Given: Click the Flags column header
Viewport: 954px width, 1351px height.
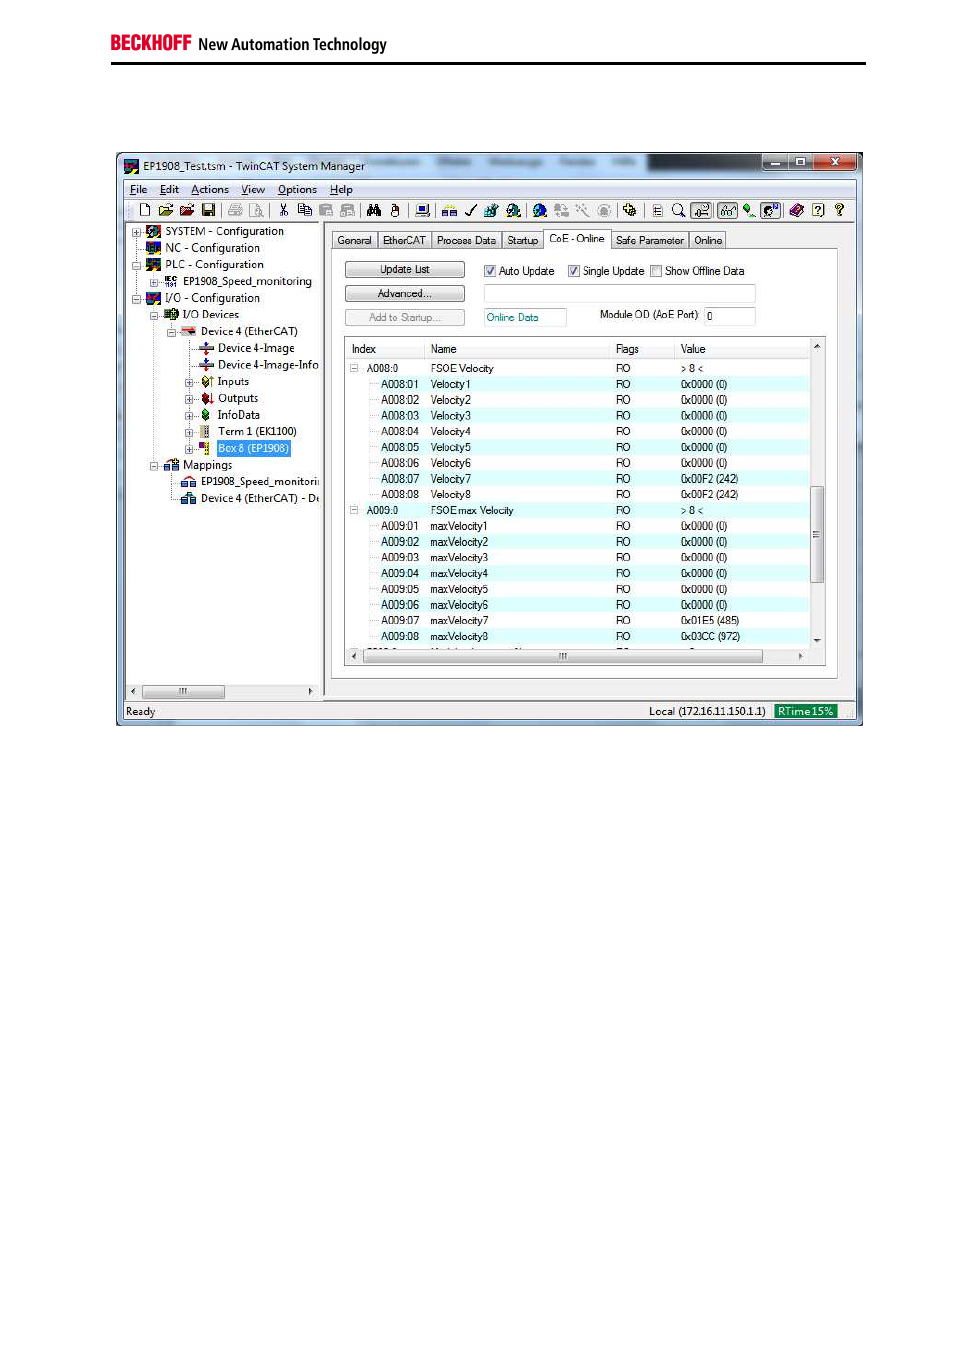Looking at the screenshot, I should pos(643,349).
